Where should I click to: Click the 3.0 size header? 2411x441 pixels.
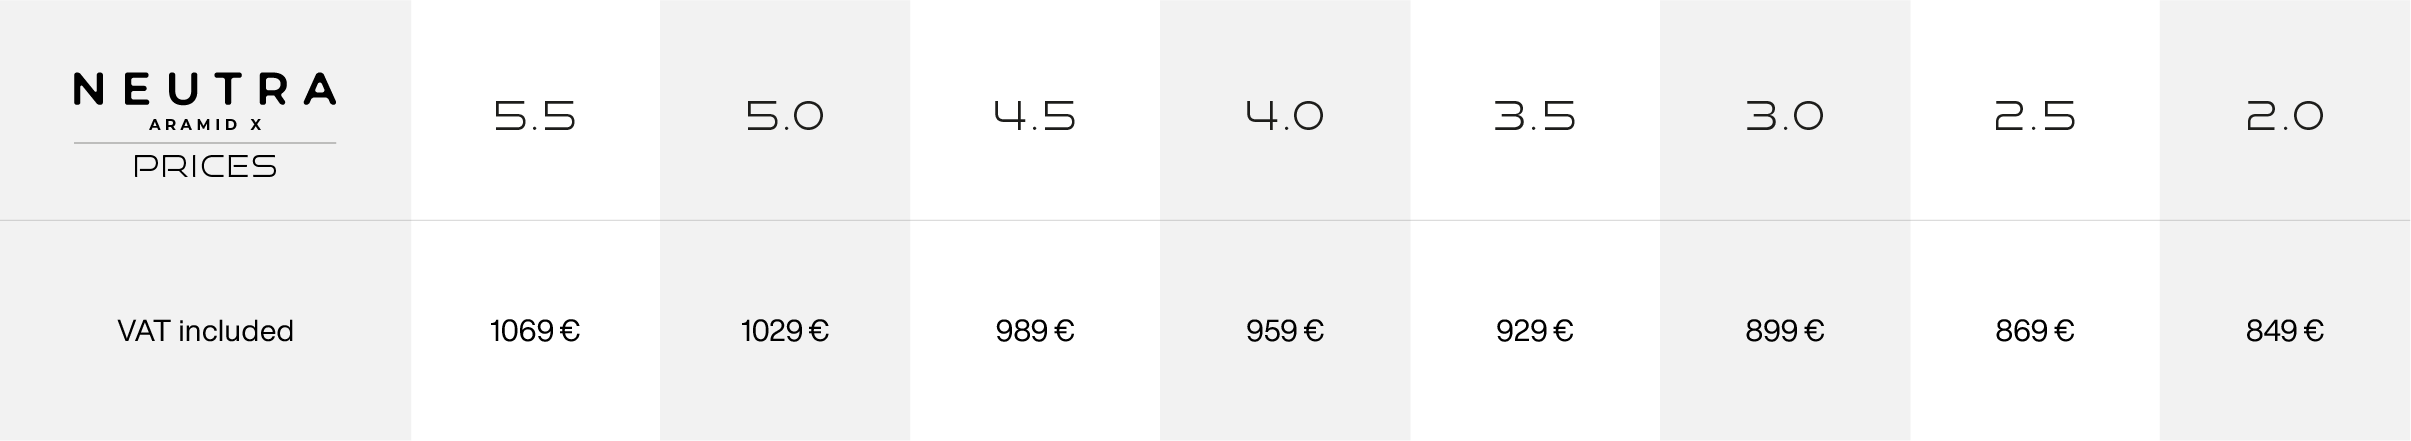[x=1785, y=116]
